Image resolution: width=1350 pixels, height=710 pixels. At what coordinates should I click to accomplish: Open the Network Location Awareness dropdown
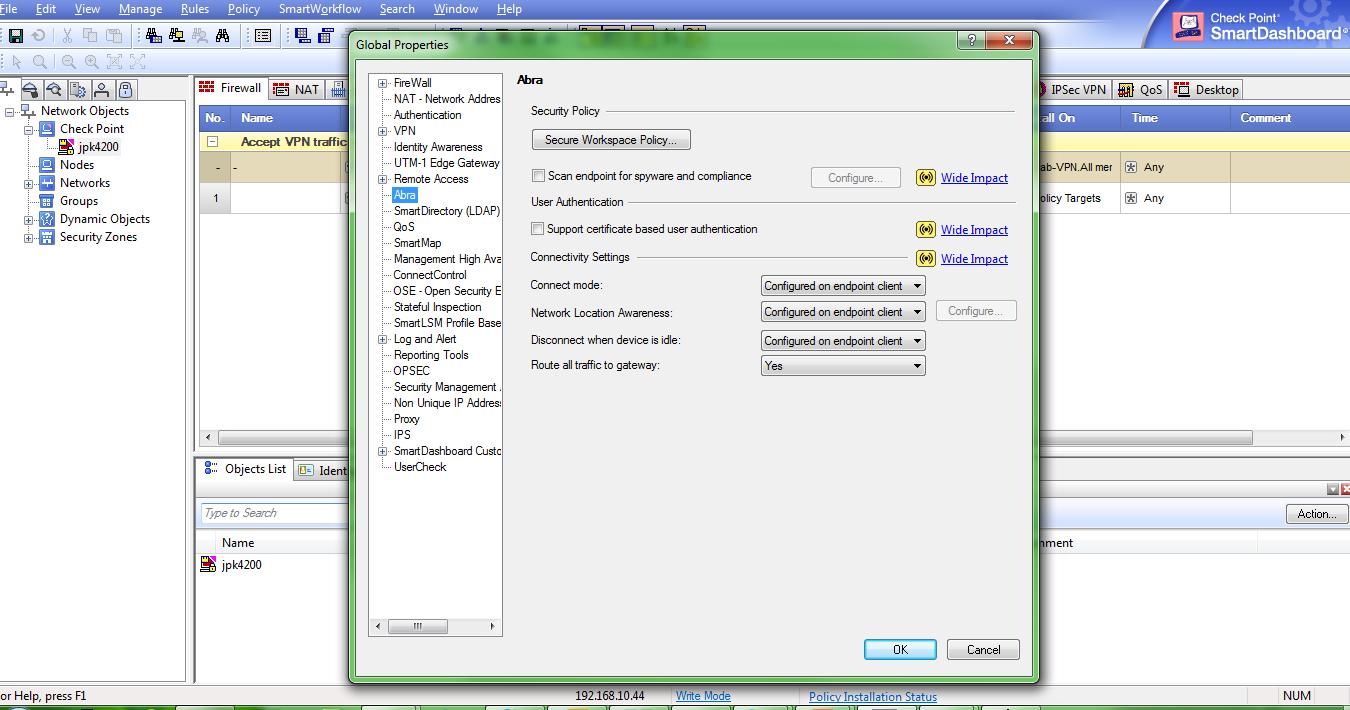pos(843,312)
